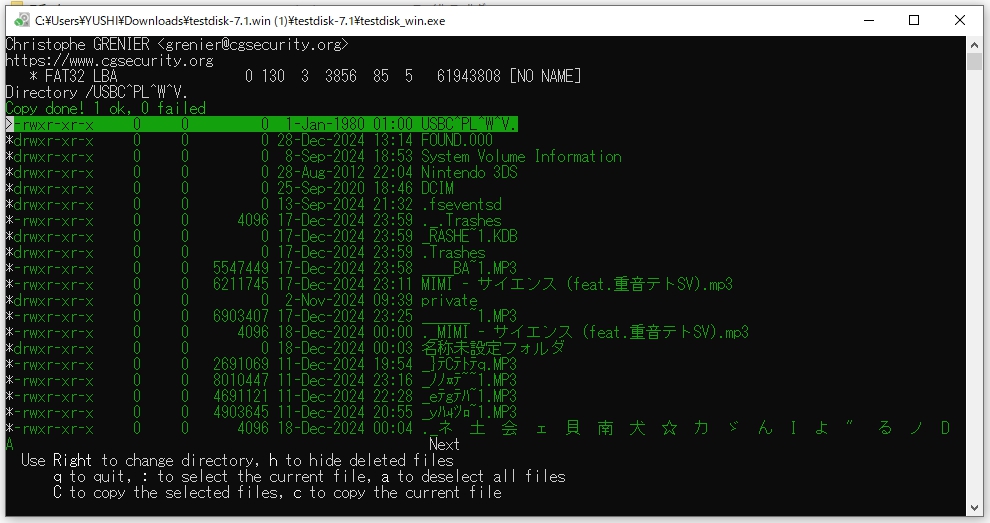Click the Next label below the file list
The image size is (990, 523).
(x=443, y=444)
